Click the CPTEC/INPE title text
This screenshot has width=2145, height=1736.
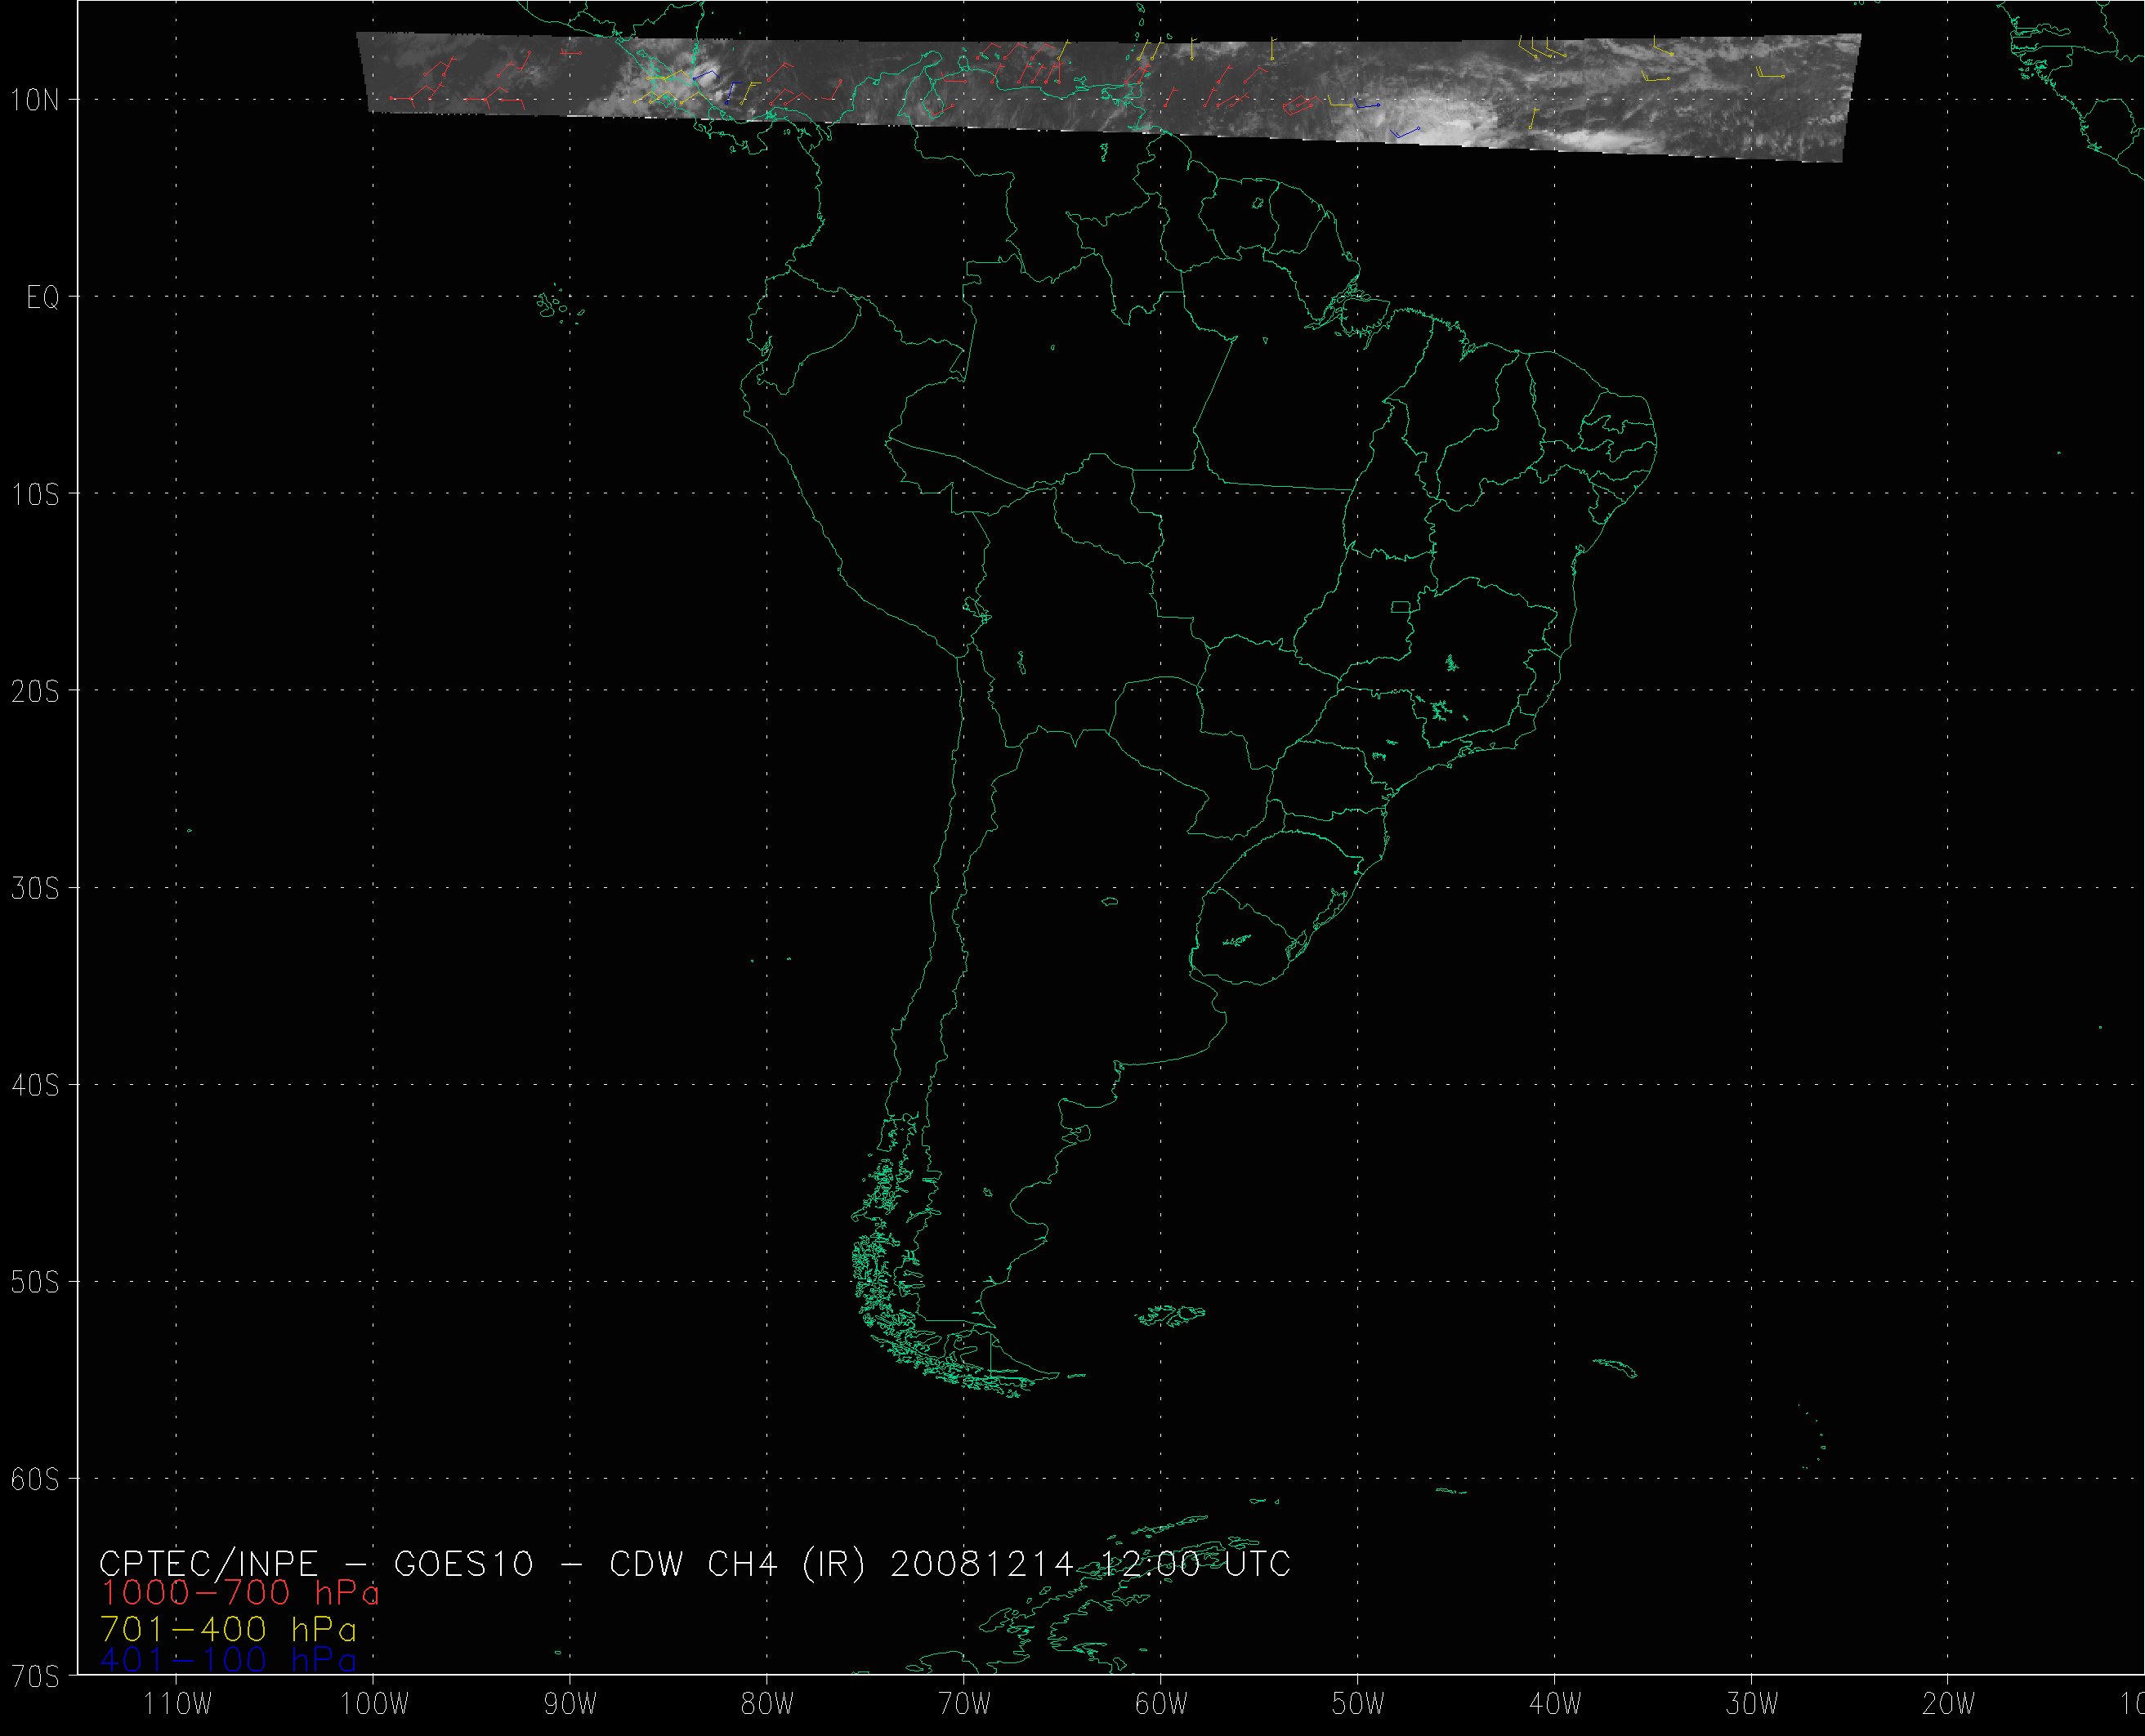[208, 1563]
